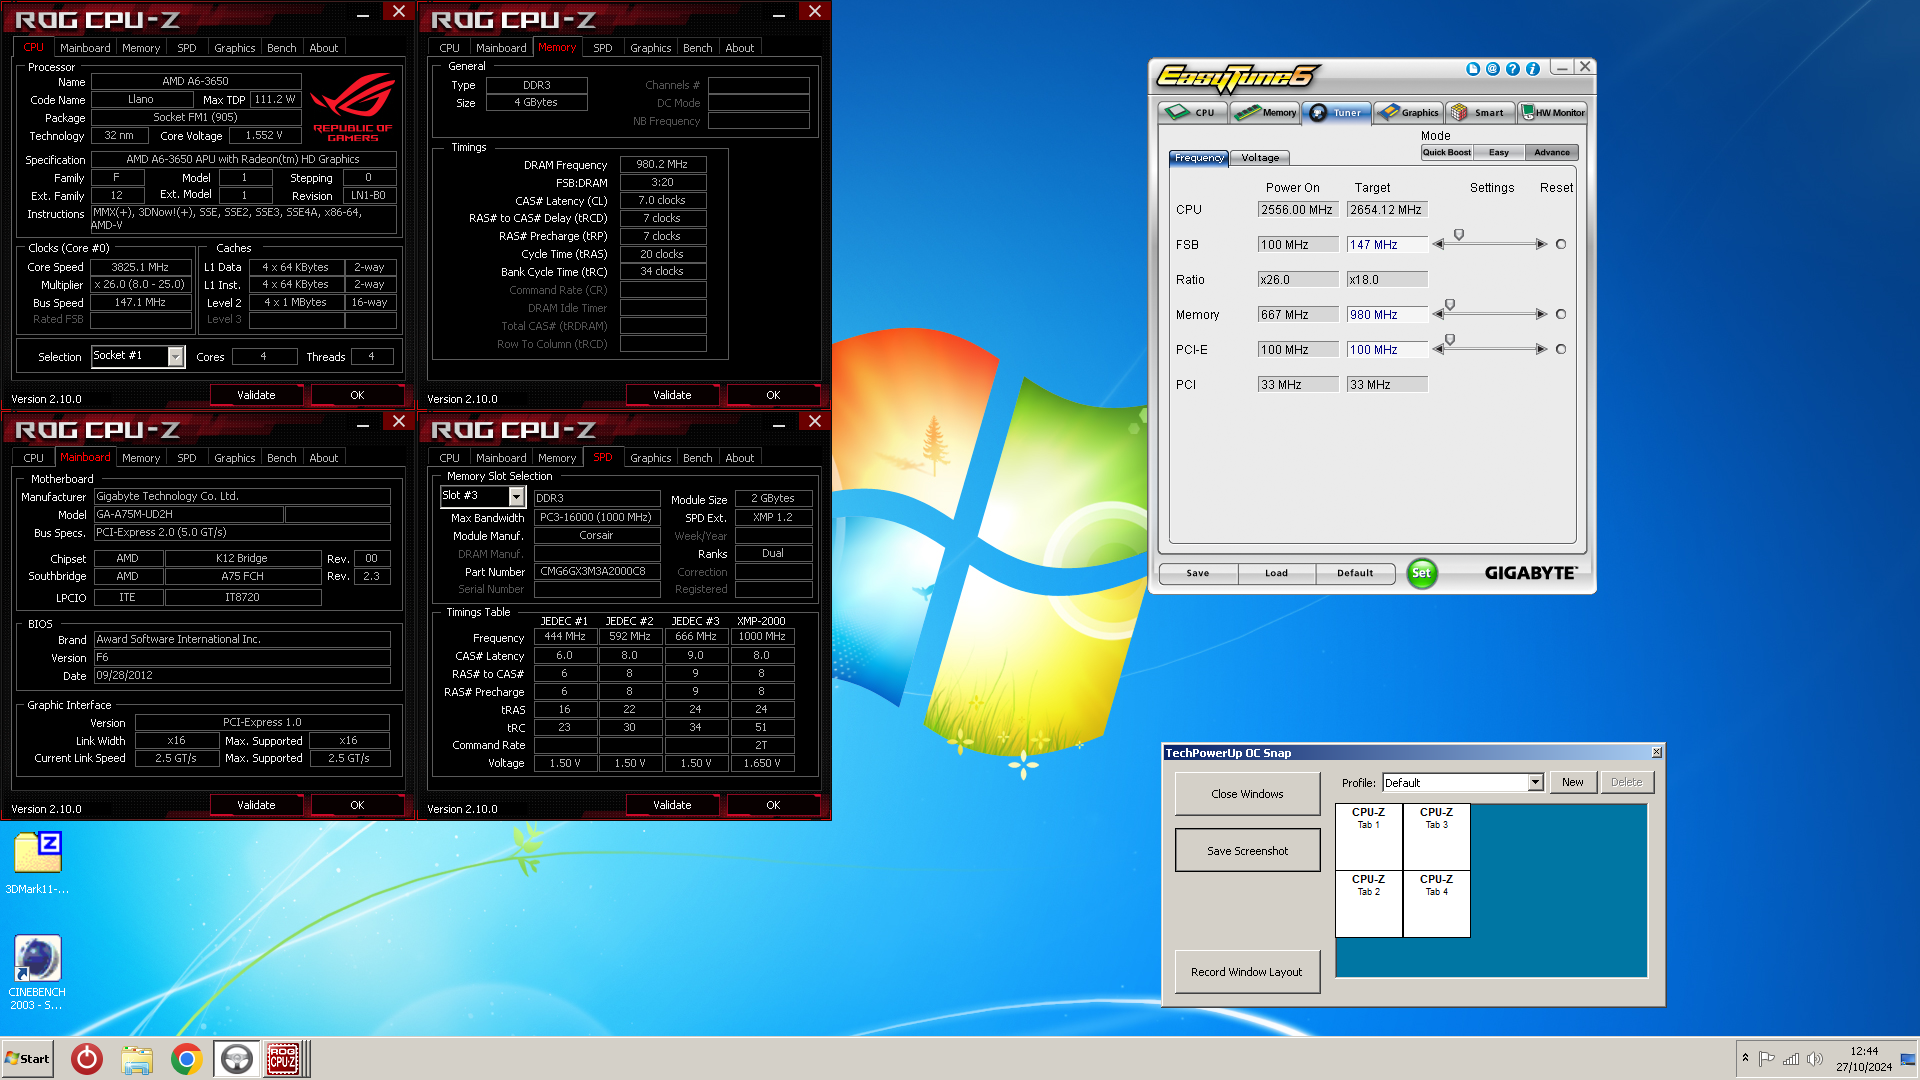Click Record Window Layout button
Image resolution: width=1920 pixels, height=1080 pixels.
coord(1247,972)
